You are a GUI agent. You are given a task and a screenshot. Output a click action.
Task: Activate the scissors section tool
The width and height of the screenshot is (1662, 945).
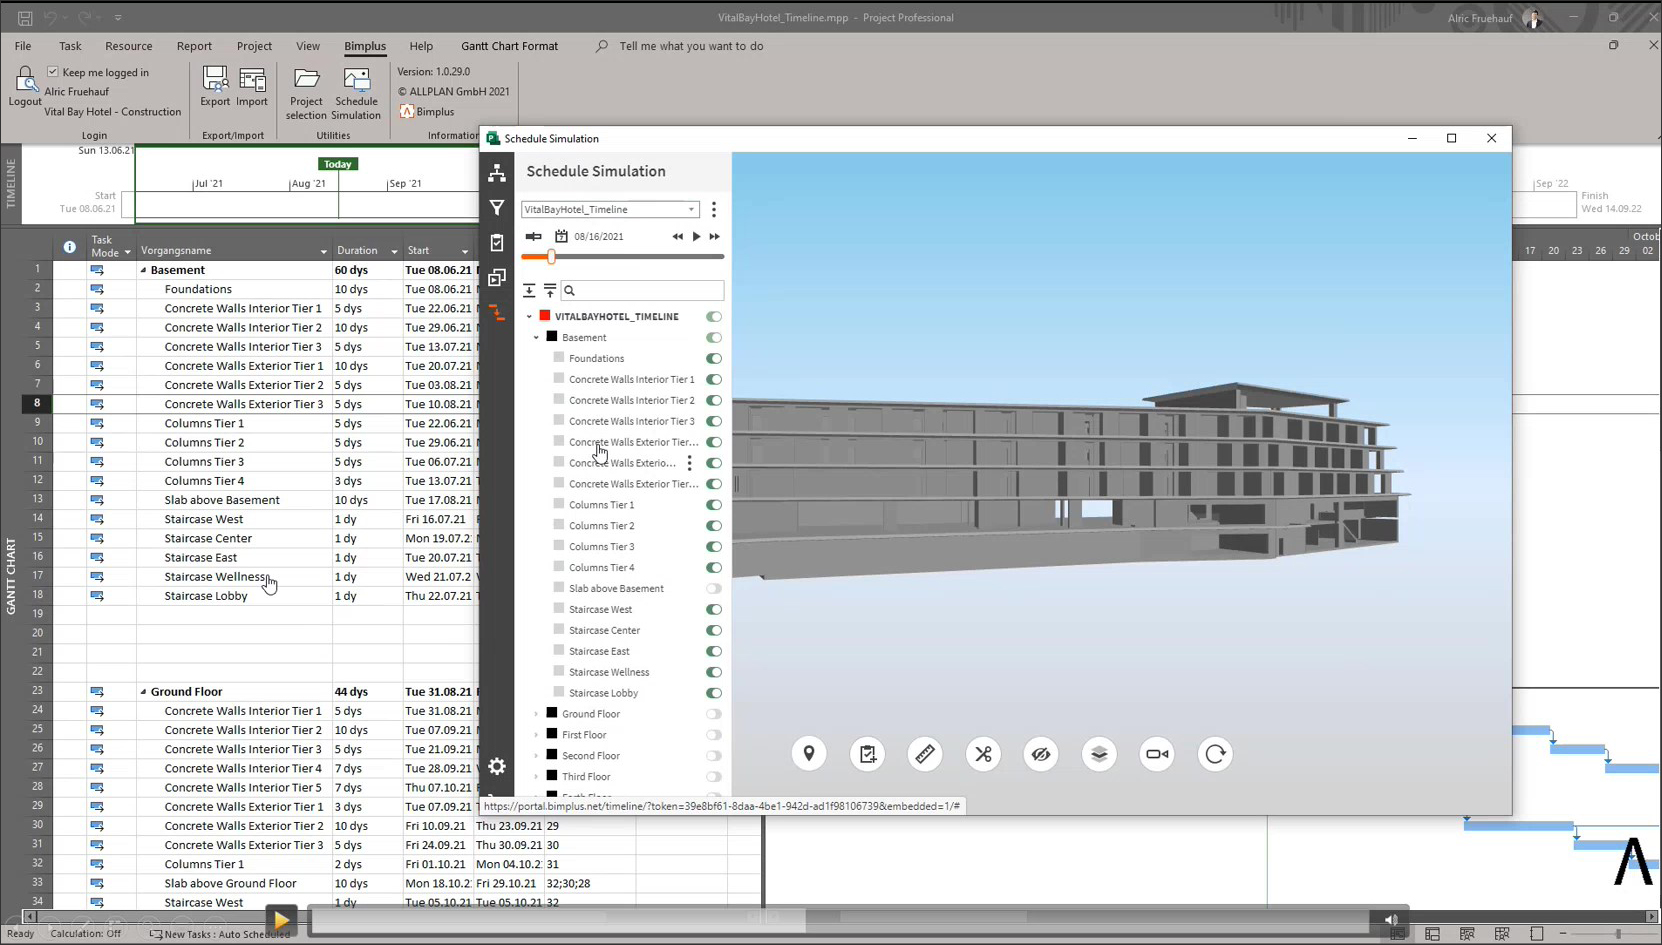[983, 754]
